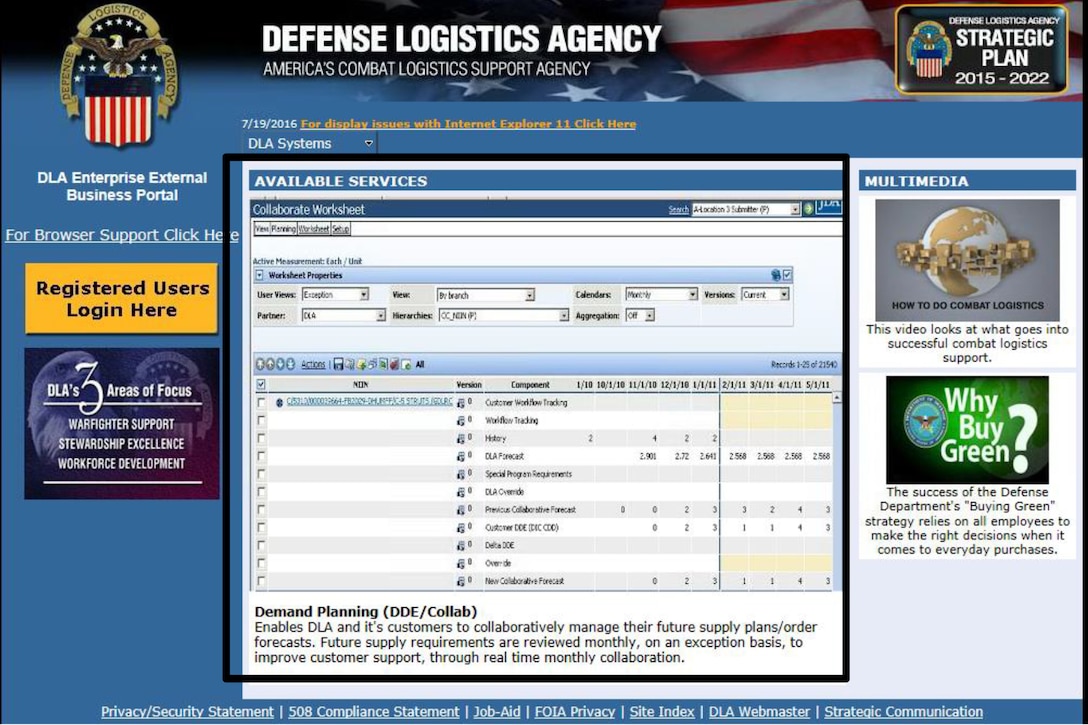The width and height of the screenshot is (1088, 725).
Task: Open DLA's 3 Areas of Focus banner
Action: [121, 423]
